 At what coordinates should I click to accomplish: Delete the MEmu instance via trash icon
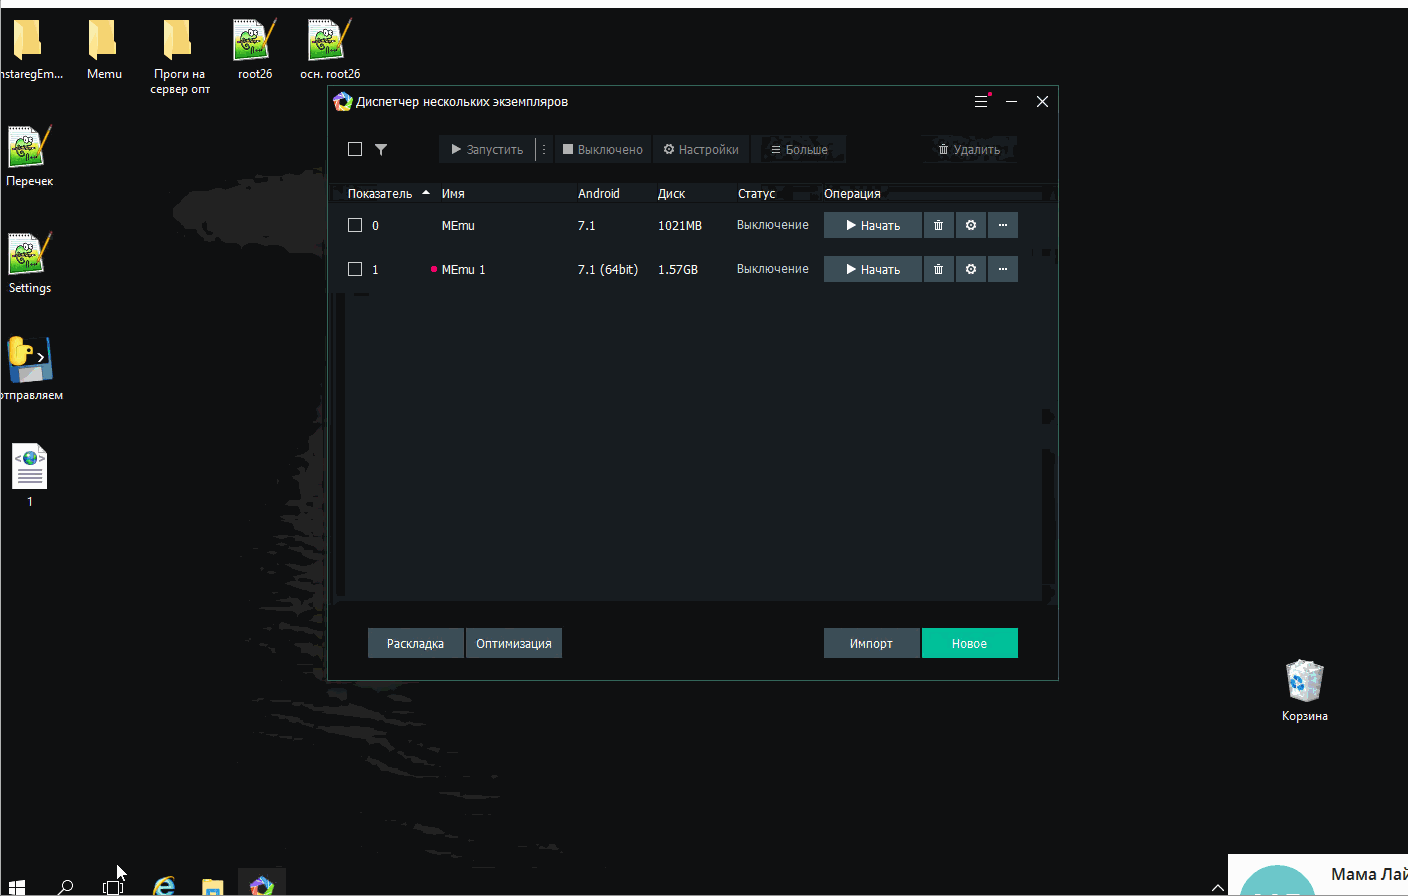point(938,225)
